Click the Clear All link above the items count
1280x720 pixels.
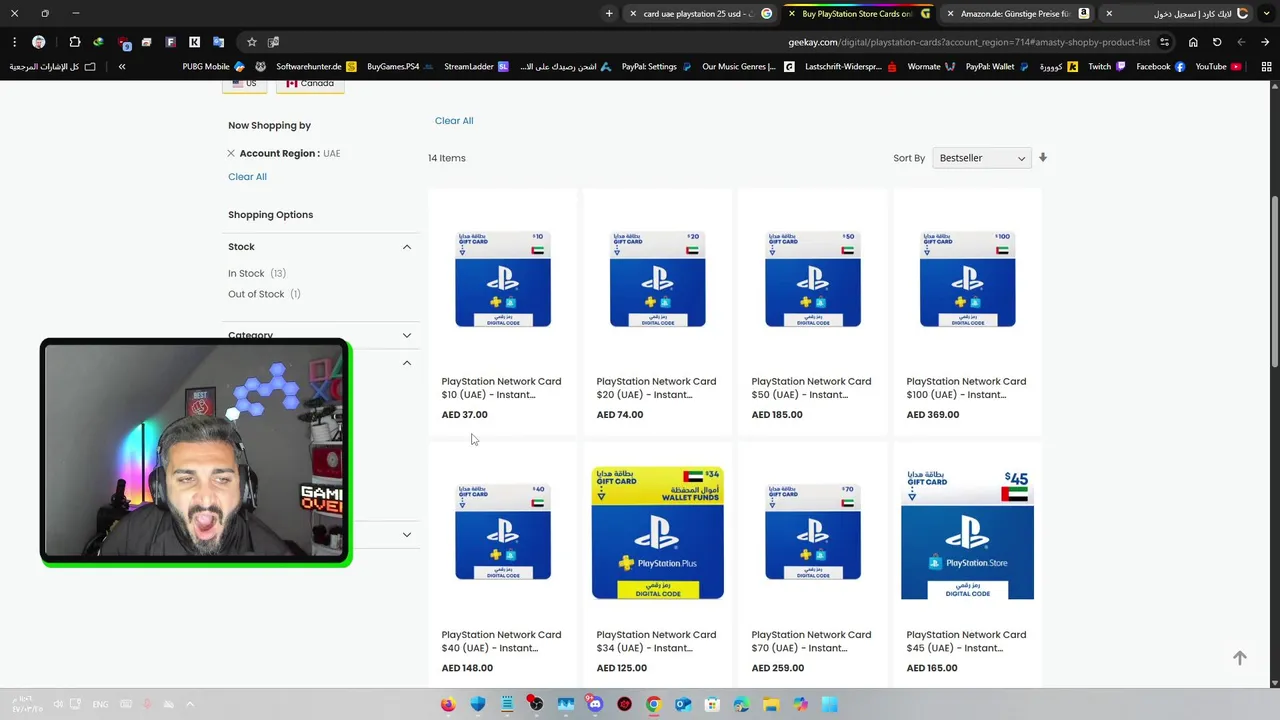click(x=454, y=121)
